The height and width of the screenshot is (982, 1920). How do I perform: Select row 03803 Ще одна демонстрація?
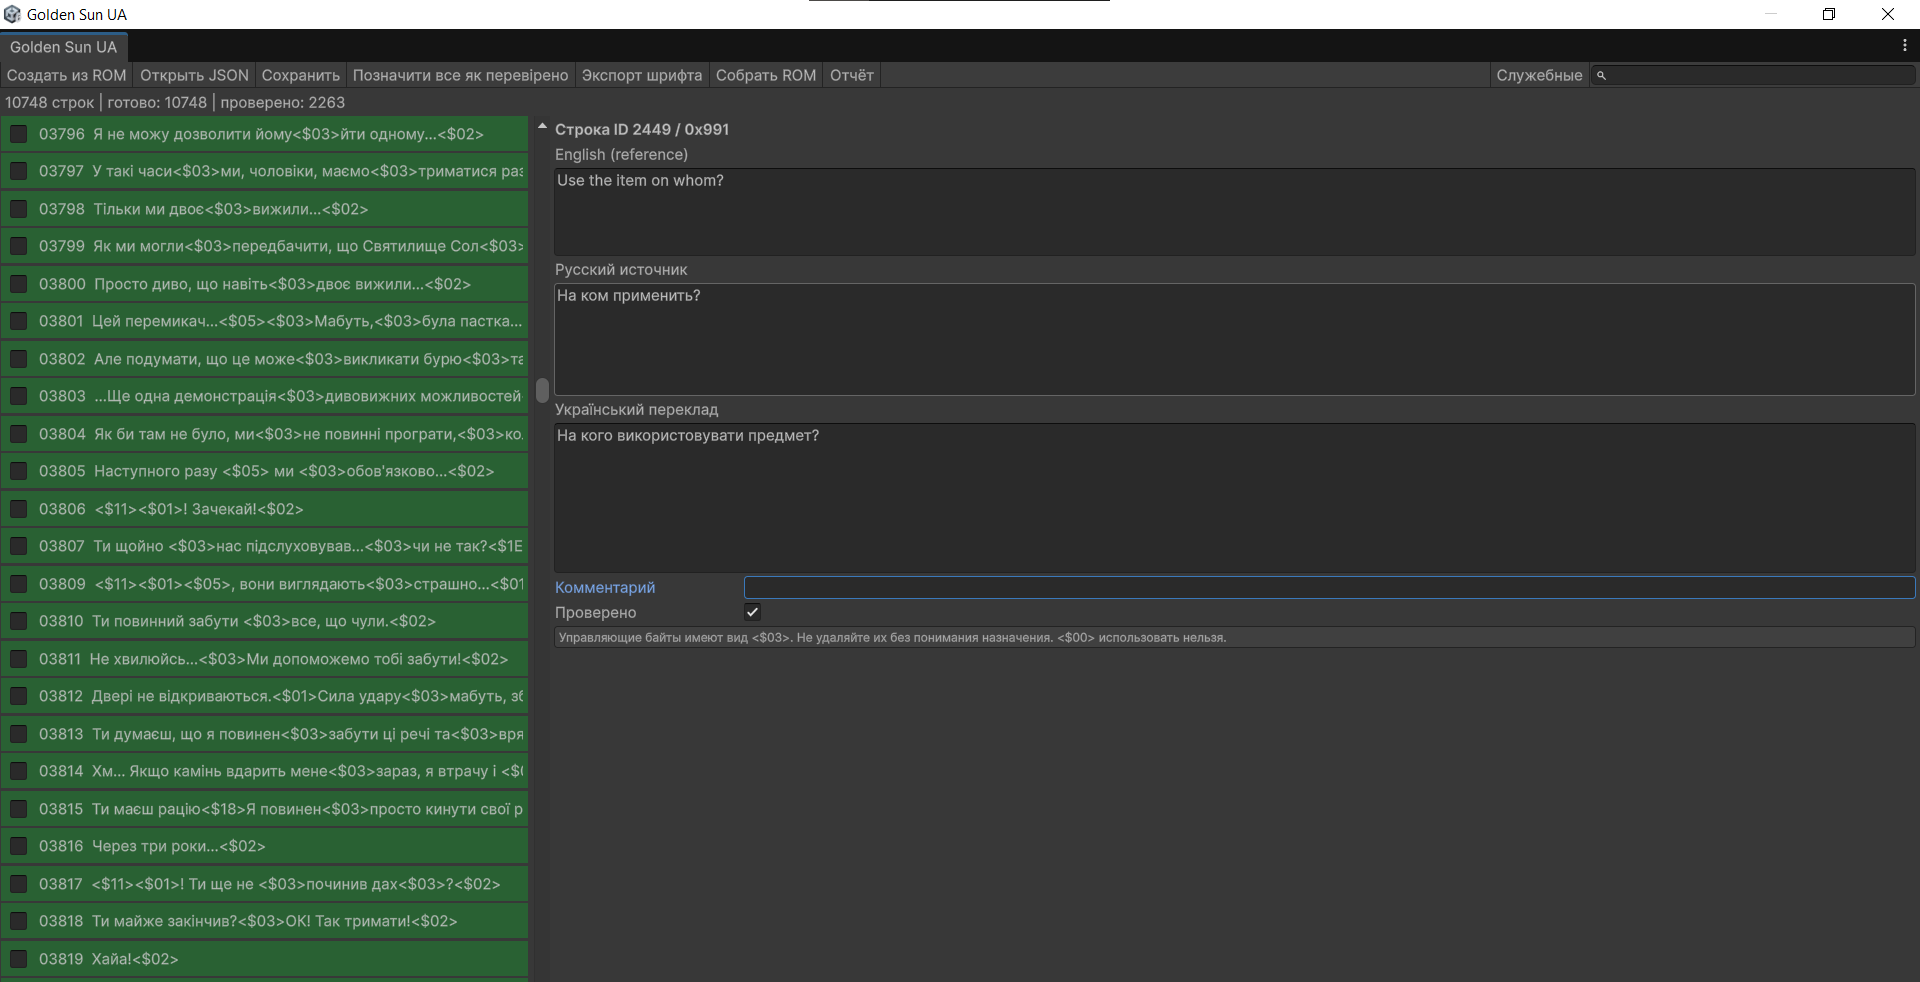[x=264, y=396]
